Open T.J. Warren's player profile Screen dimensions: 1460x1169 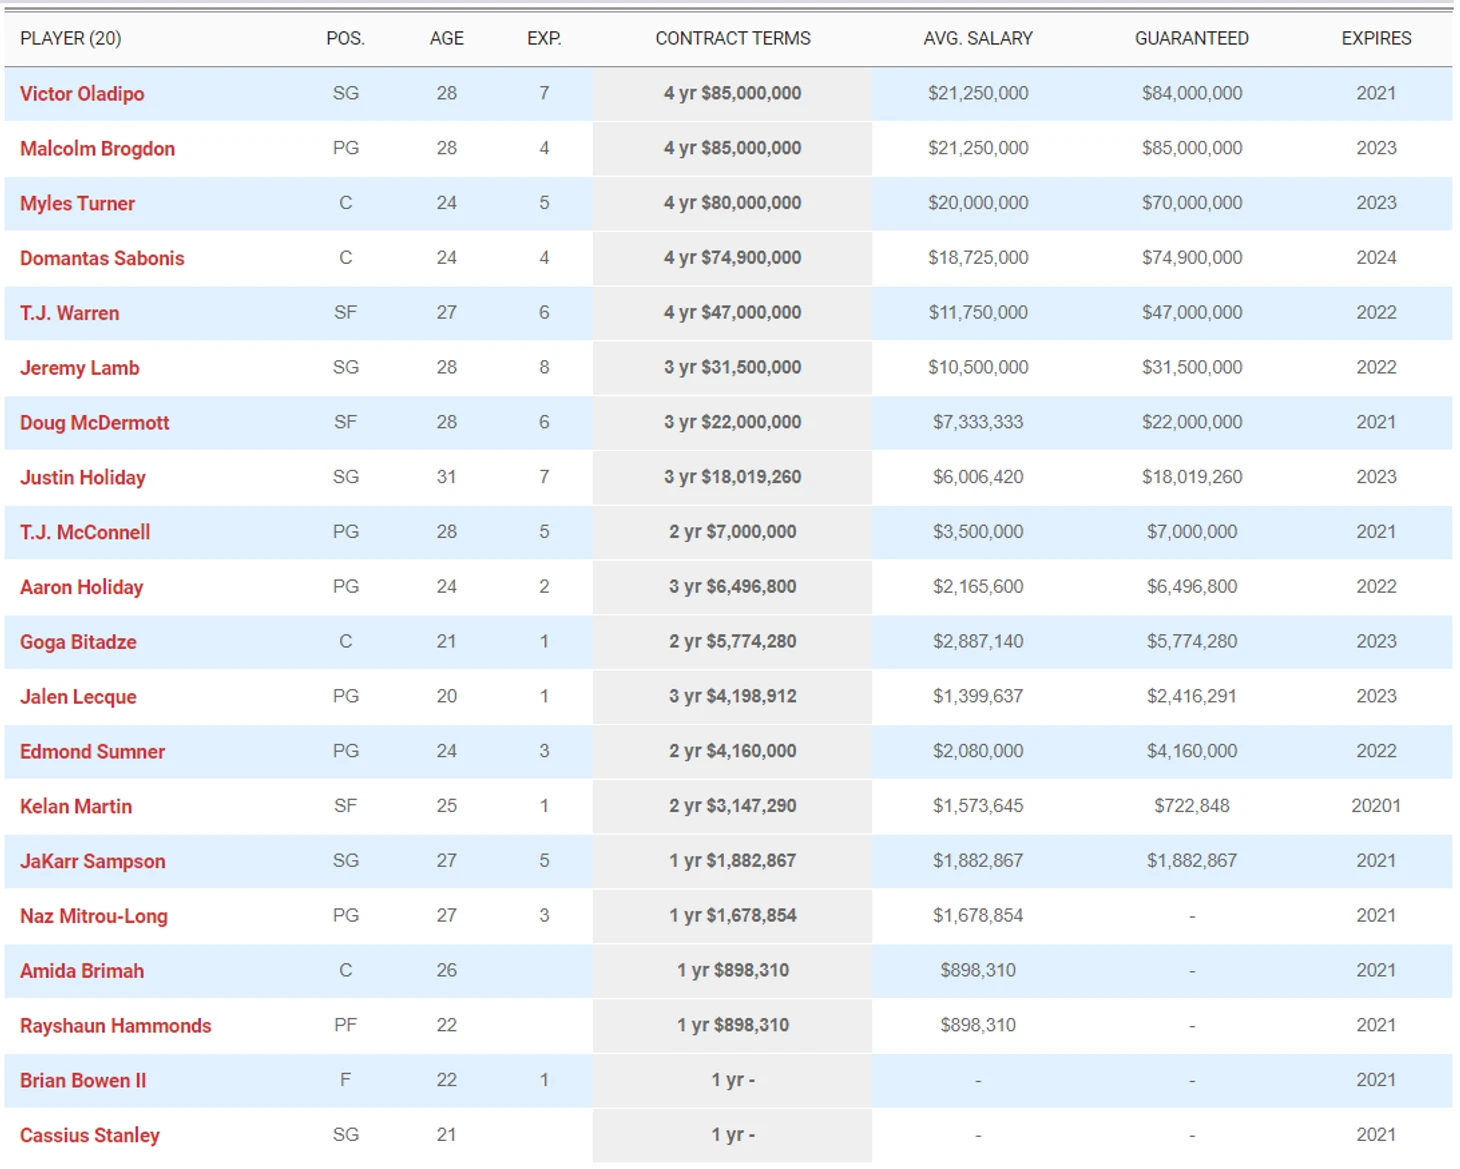click(x=69, y=313)
